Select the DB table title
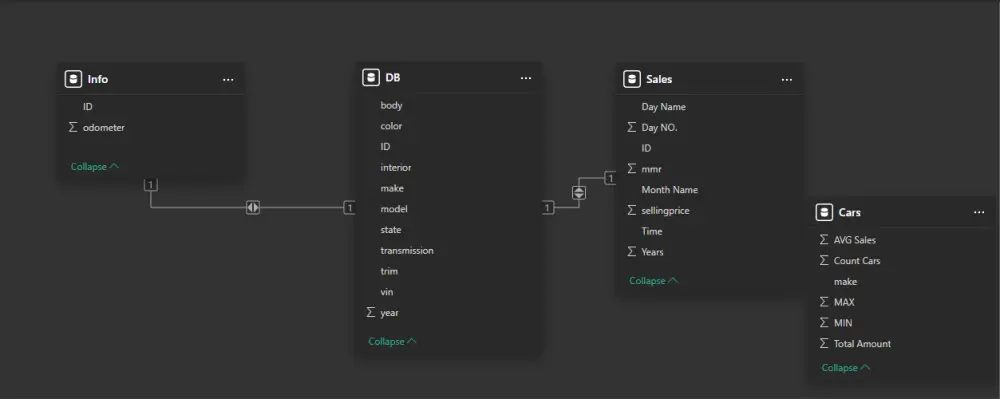The image size is (1000, 399). 393,78
